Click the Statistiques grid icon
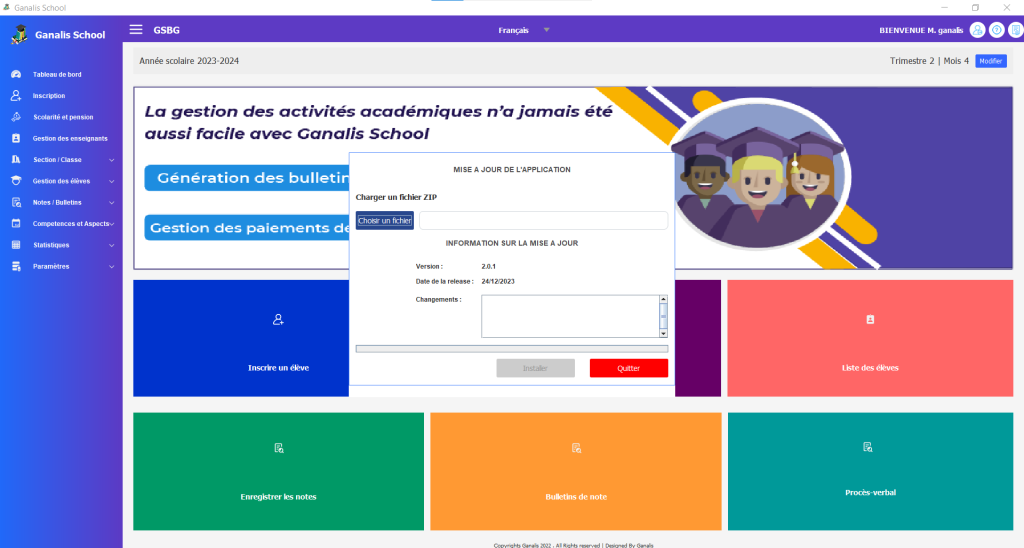The width and height of the screenshot is (1024, 548). (16, 245)
